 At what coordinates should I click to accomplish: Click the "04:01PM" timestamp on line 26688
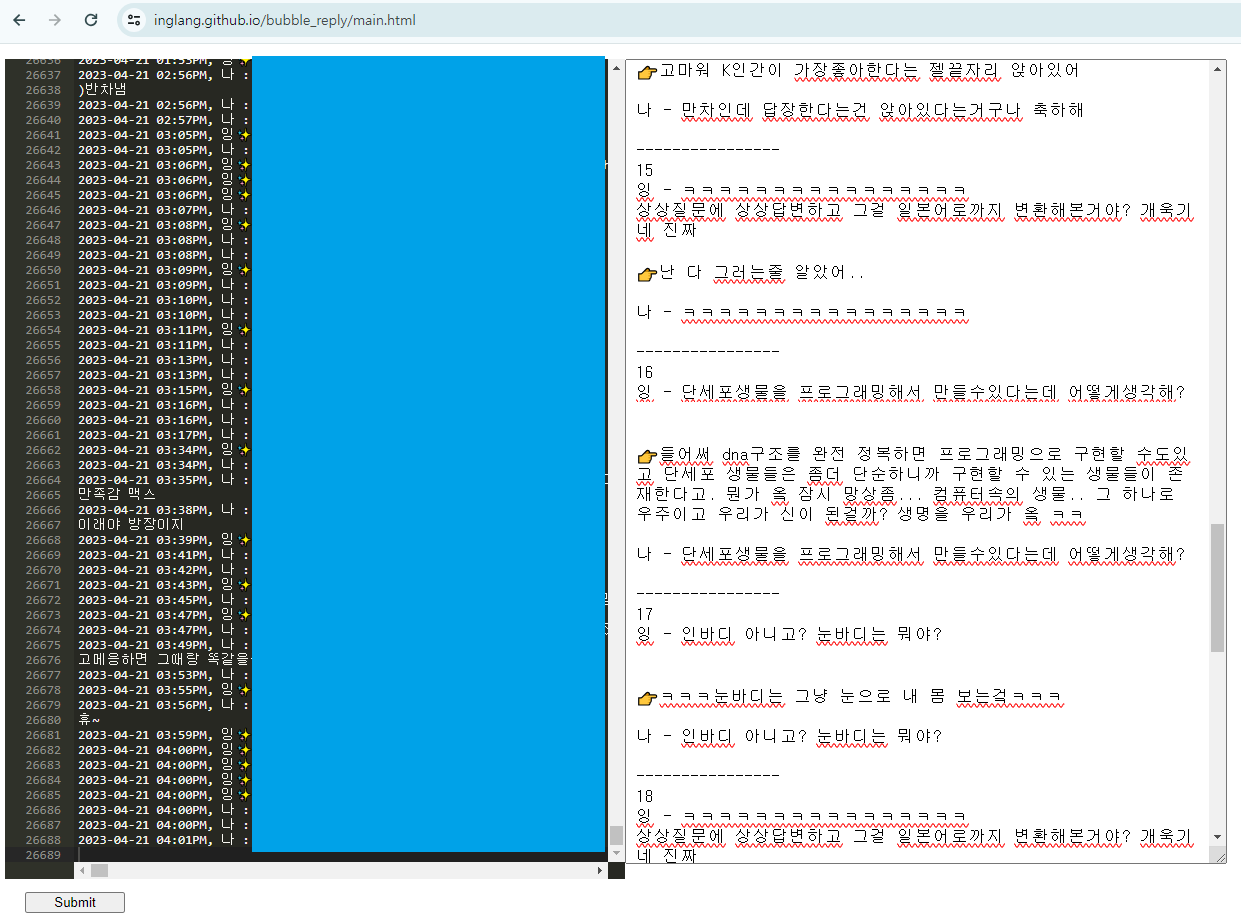click(182, 840)
